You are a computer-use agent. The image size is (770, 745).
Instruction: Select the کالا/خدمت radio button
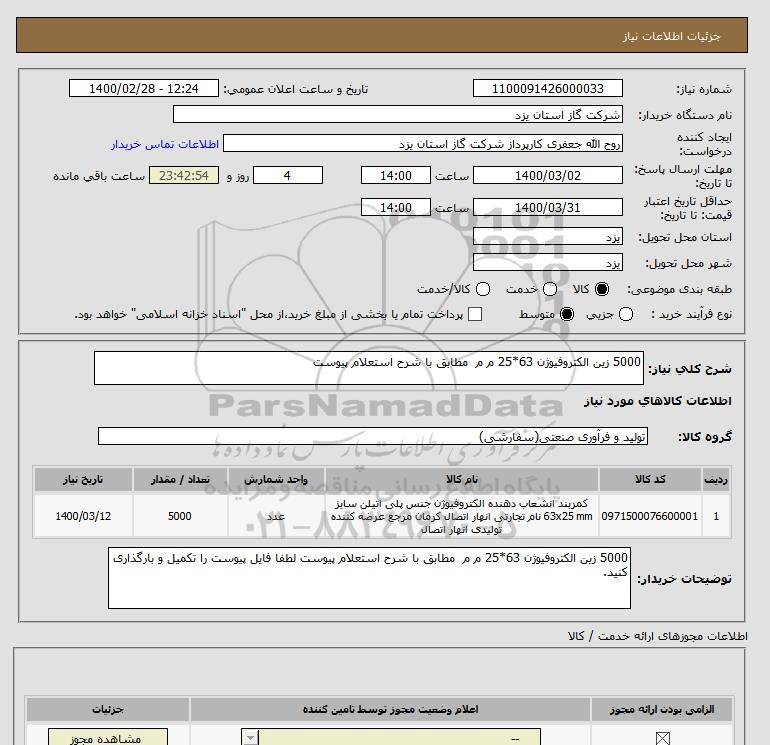pos(483,289)
